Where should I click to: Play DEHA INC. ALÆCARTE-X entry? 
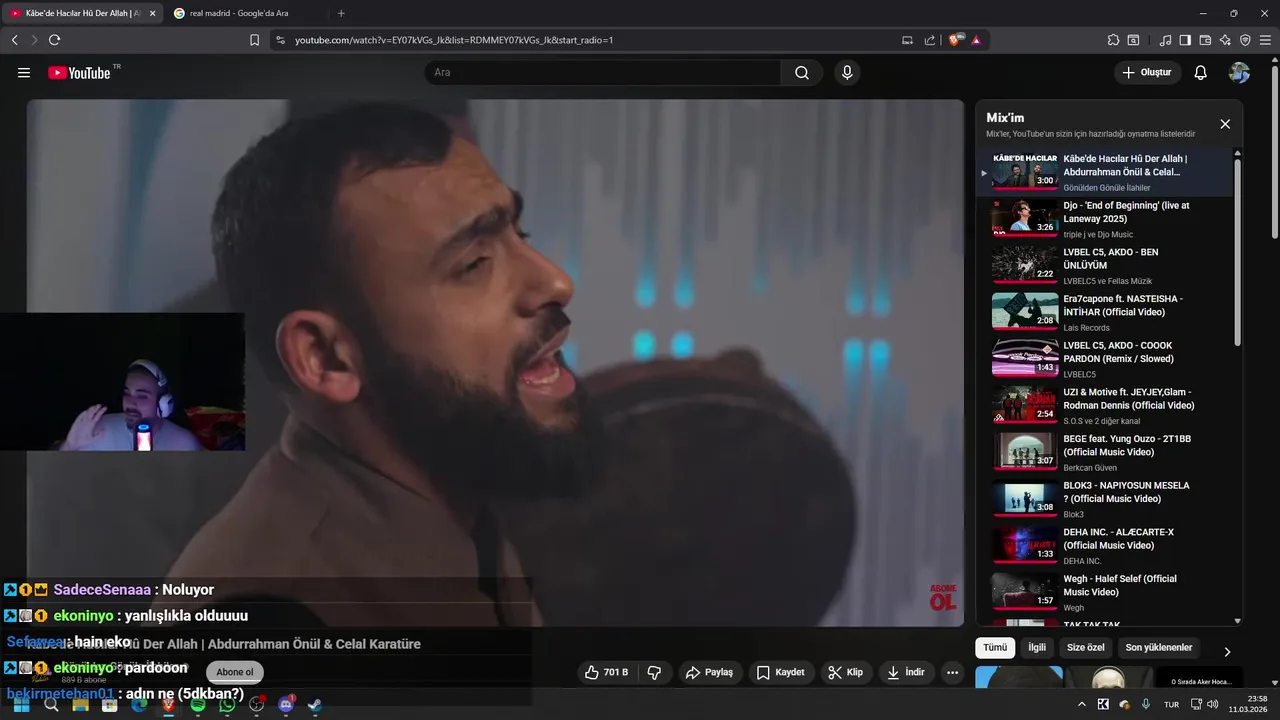tap(1104, 546)
